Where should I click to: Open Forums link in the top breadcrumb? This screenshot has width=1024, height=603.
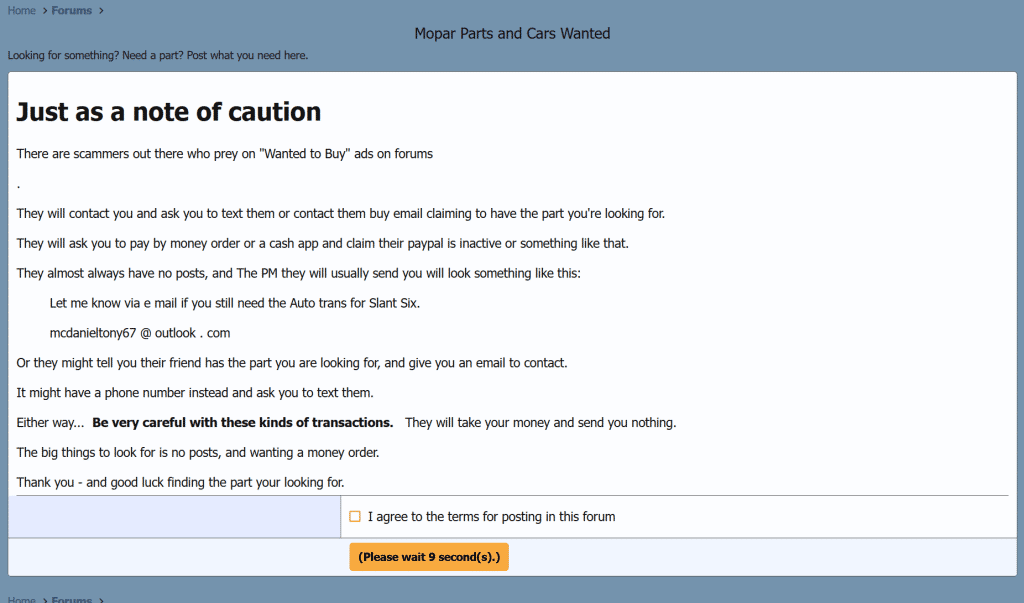point(71,11)
